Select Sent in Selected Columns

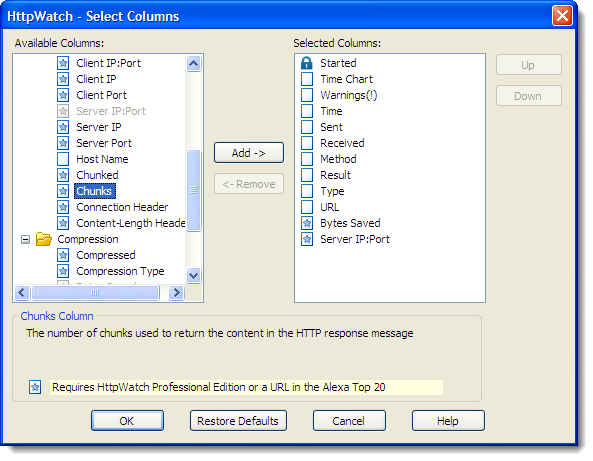[331, 127]
